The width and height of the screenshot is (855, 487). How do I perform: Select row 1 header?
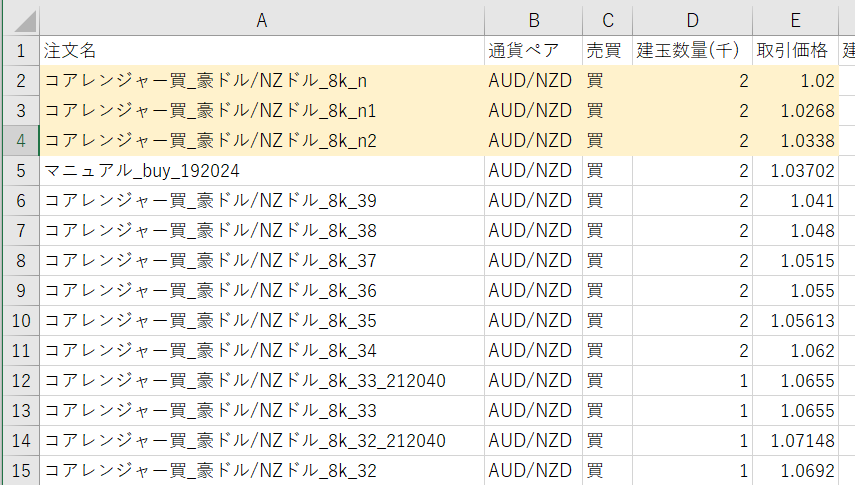[x=20, y=51]
